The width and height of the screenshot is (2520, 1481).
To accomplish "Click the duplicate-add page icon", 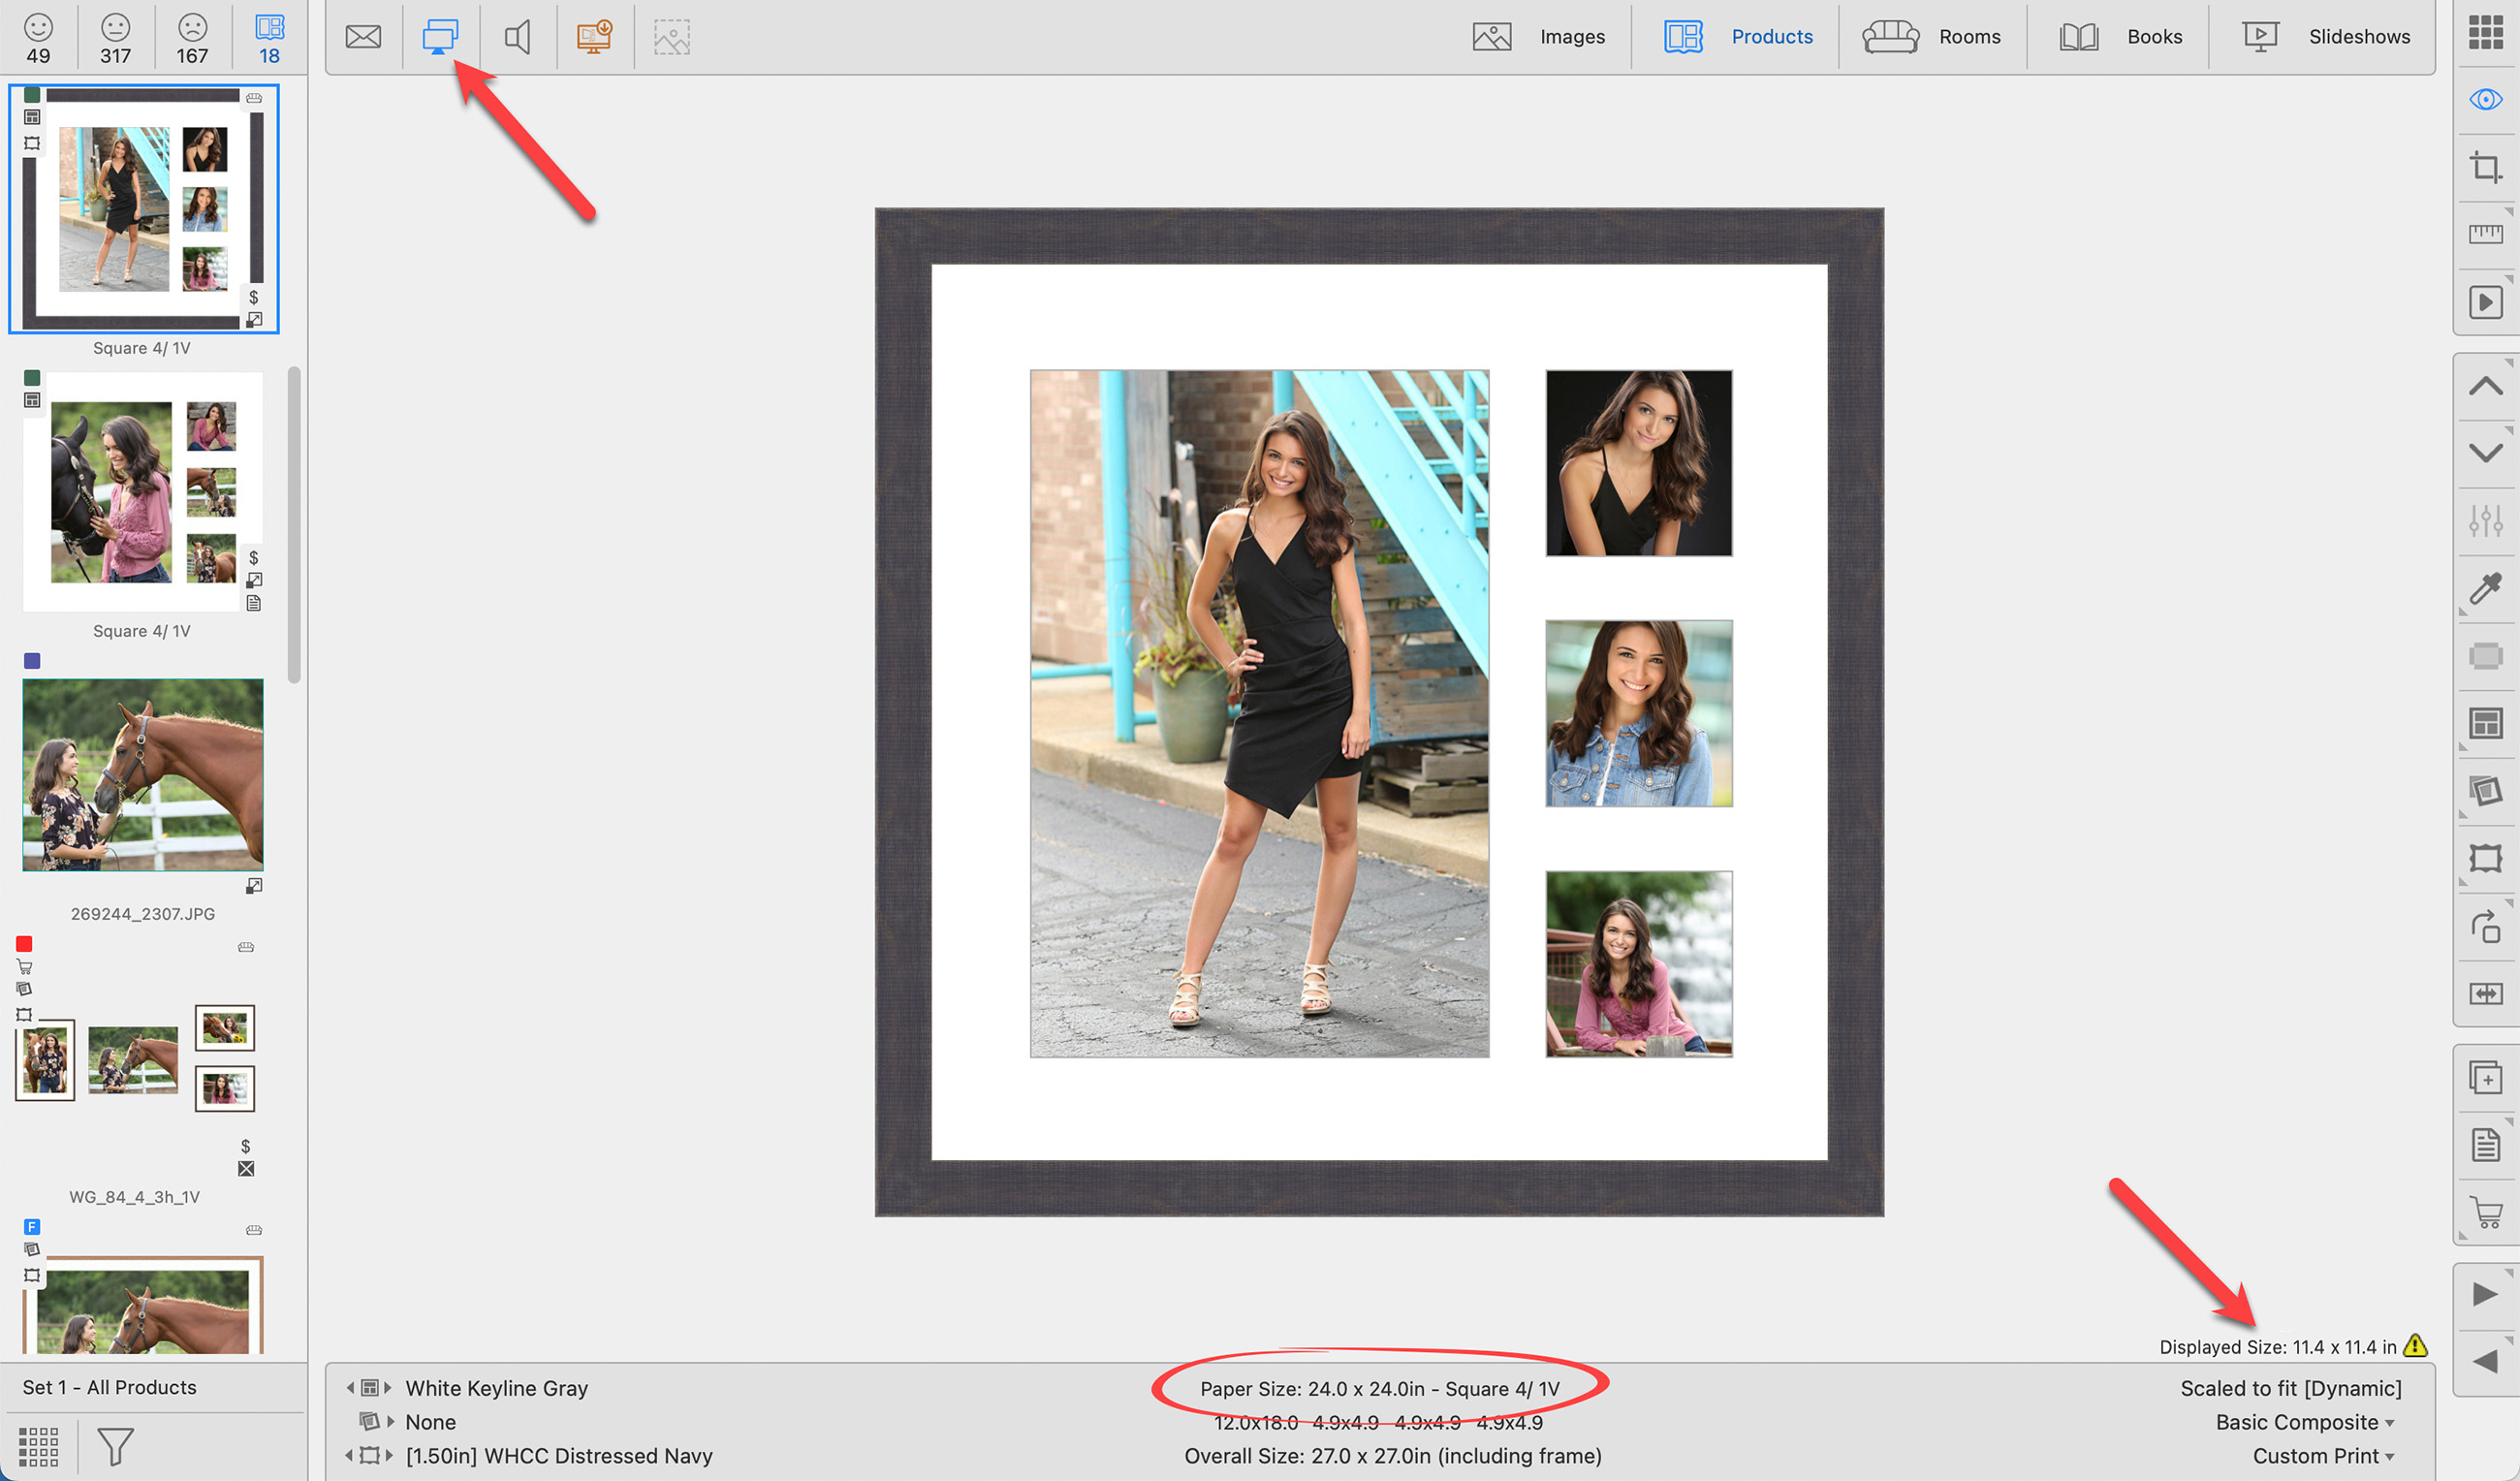I will [x=2485, y=1078].
